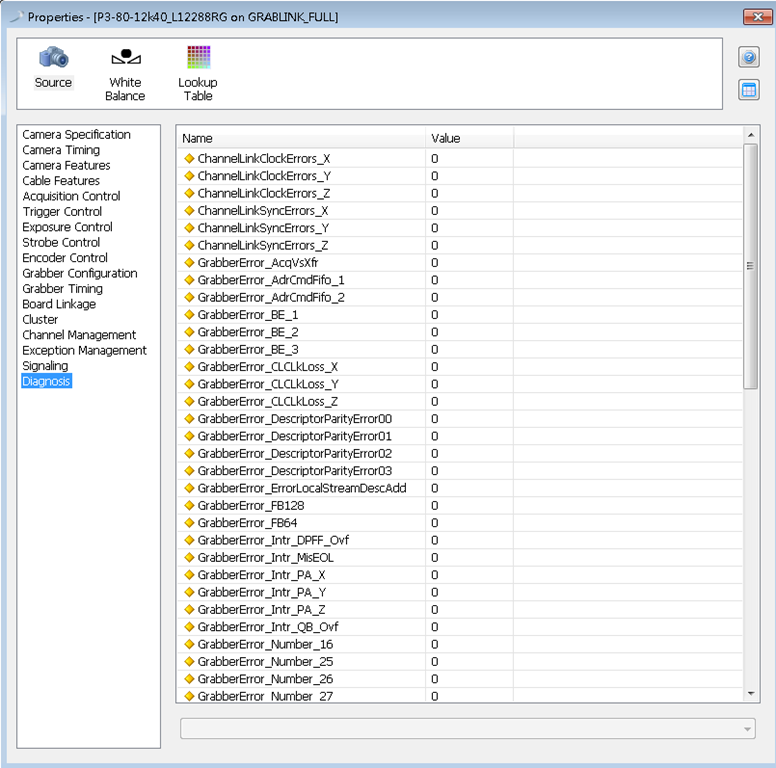Select the GrabberError_Intr_PA_X row

tap(460, 575)
